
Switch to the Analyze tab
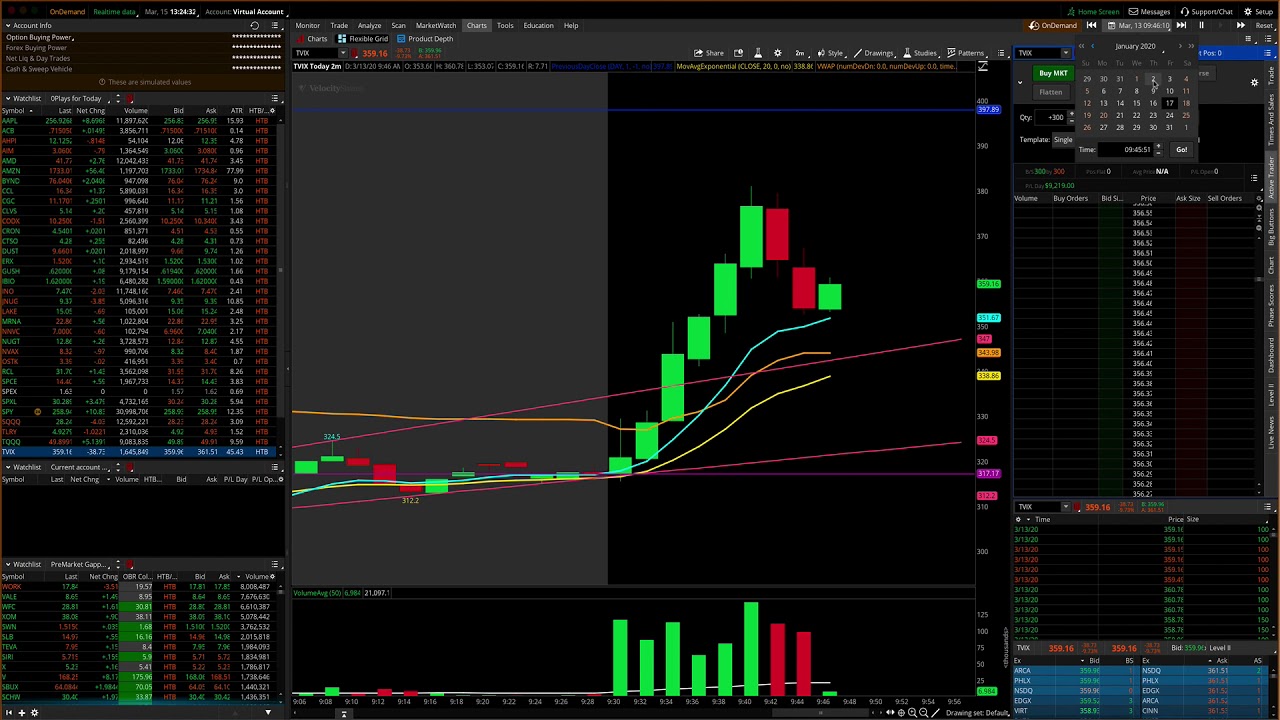(x=369, y=25)
